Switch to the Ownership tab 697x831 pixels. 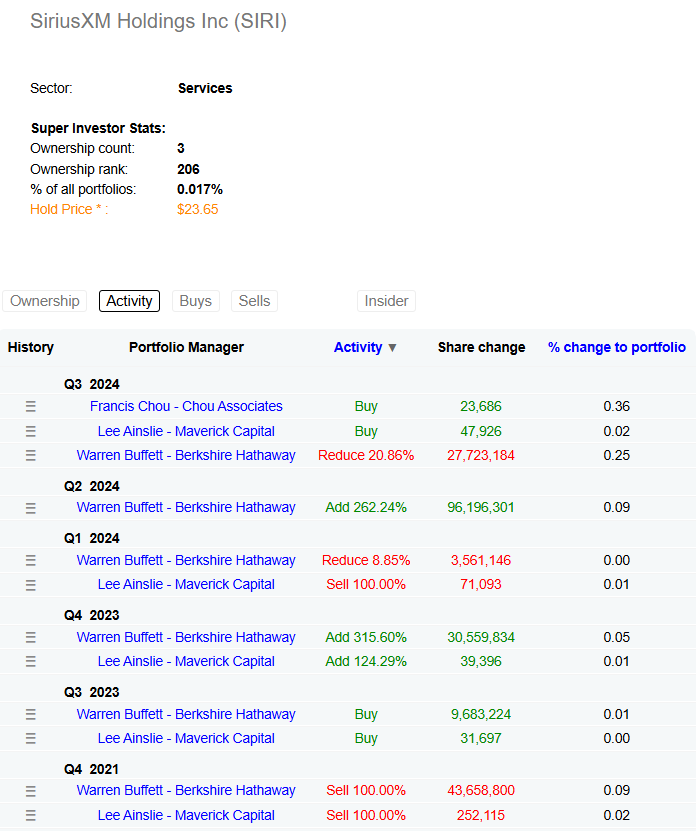[x=45, y=301]
